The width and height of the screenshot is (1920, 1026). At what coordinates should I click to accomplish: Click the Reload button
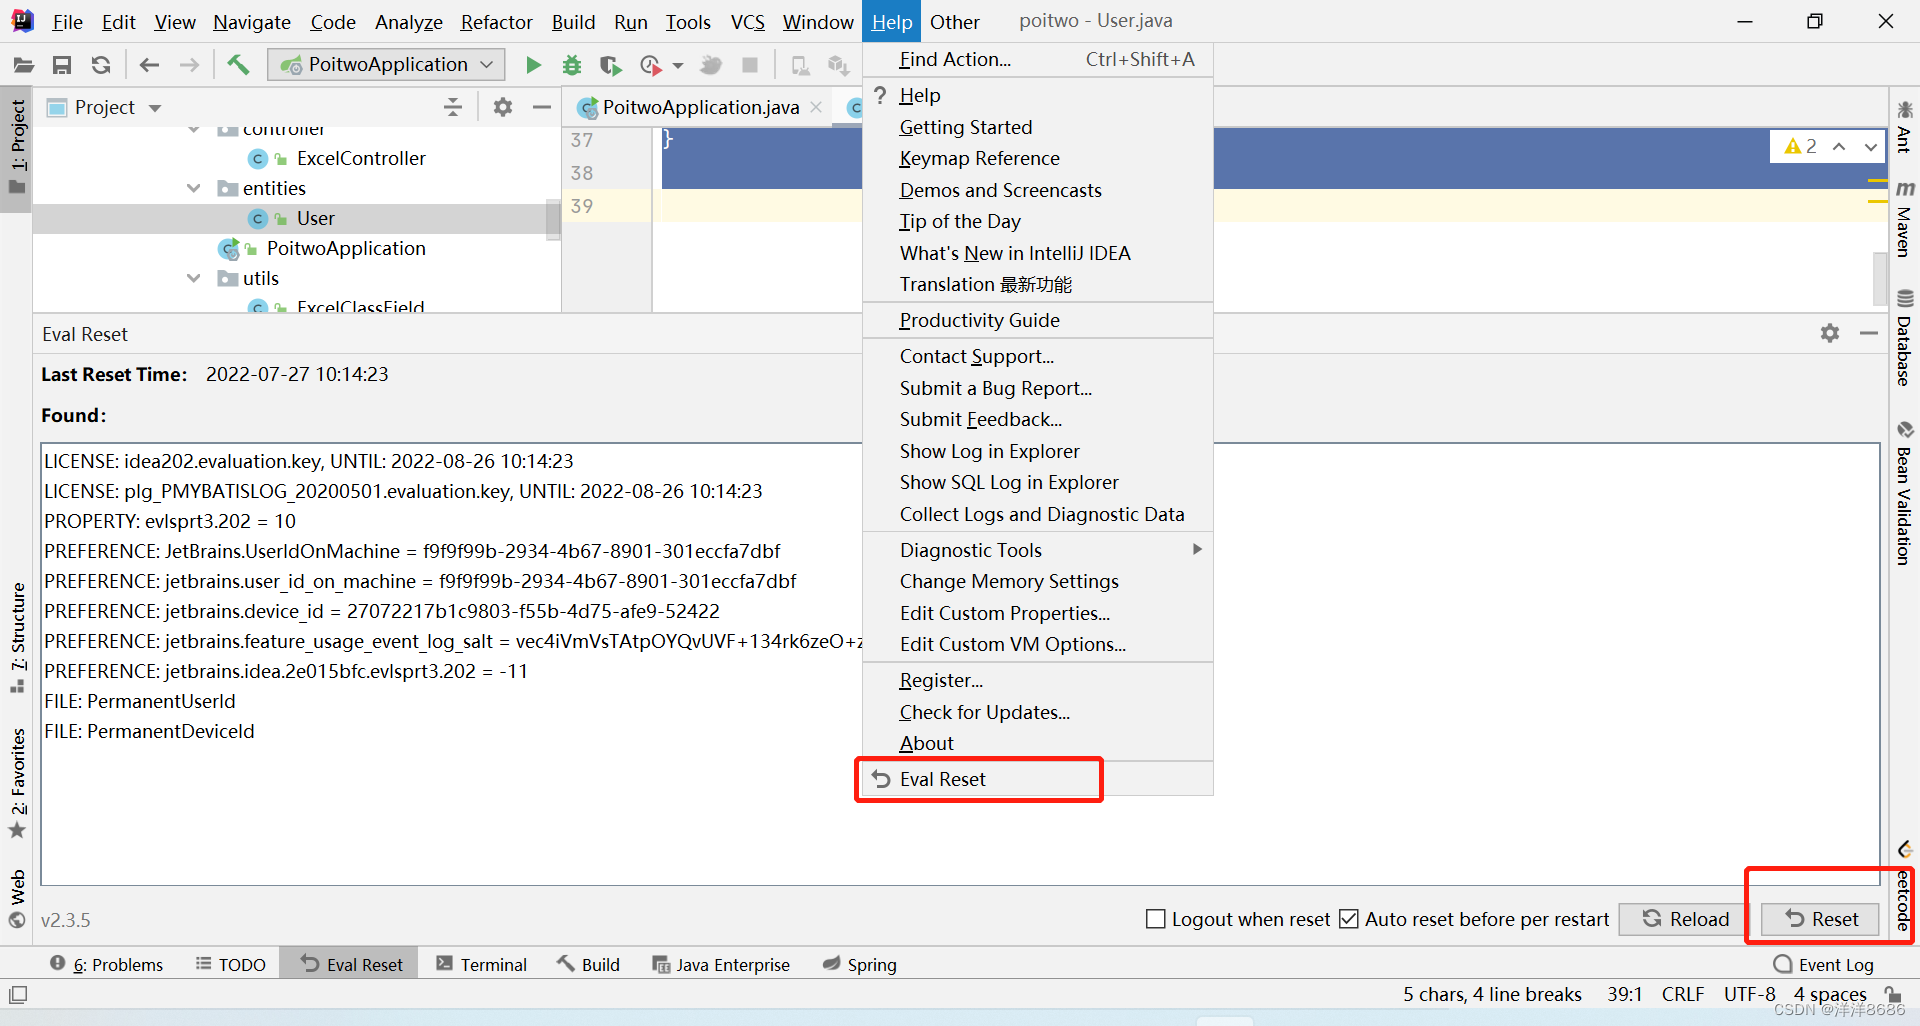click(1684, 918)
